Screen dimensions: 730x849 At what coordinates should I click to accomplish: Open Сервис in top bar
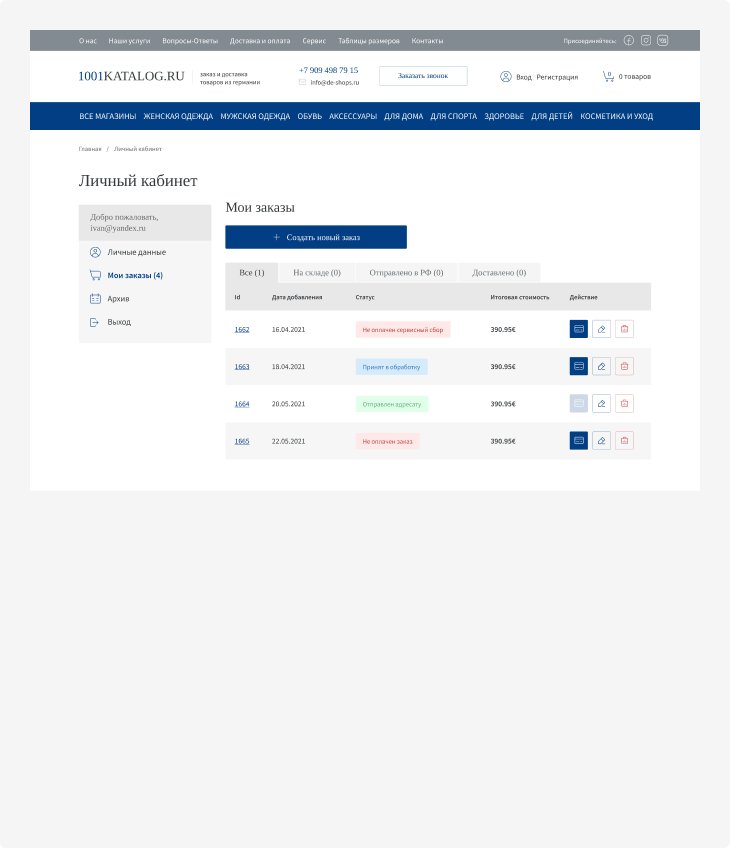pos(314,41)
